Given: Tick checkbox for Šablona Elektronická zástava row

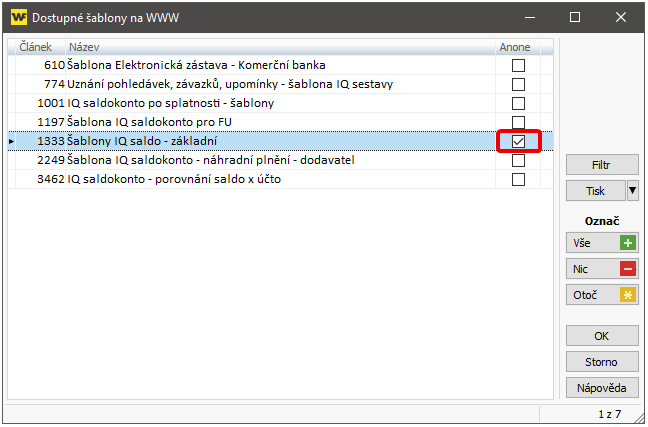Looking at the screenshot, I should [x=518, y=65].
